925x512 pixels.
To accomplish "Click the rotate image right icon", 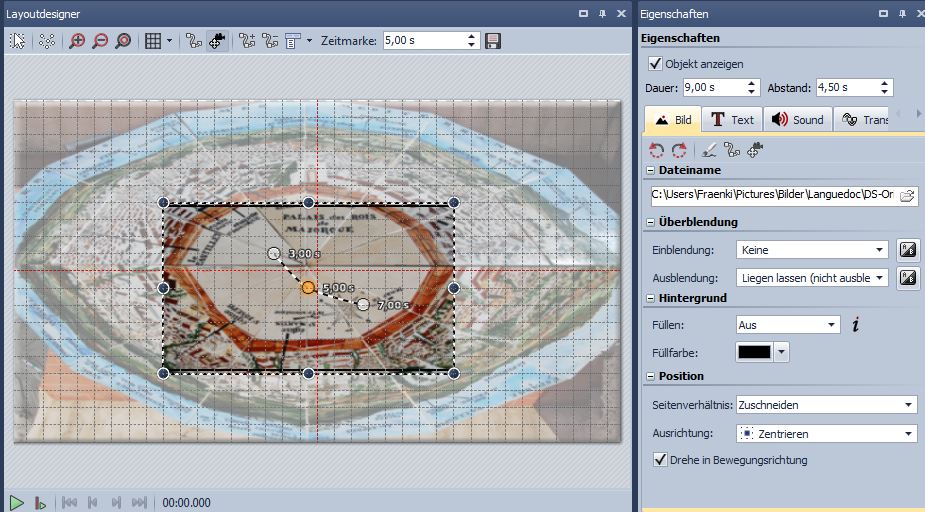I will point(679,150).
